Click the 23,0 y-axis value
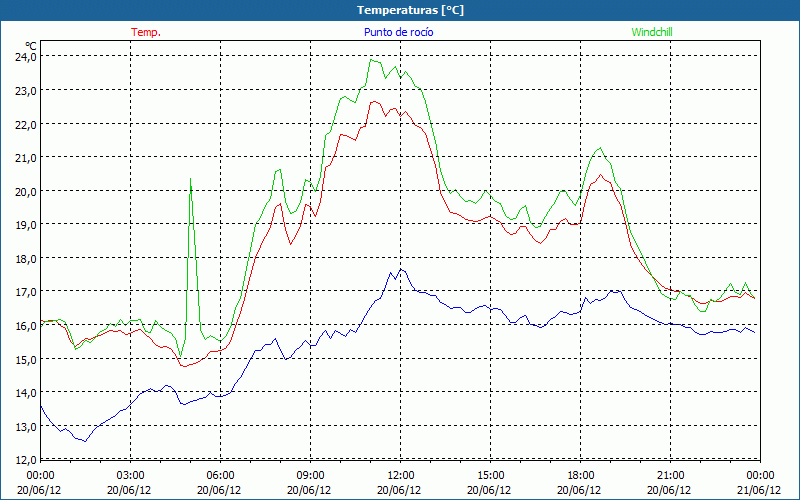This screenshot has height=500, width=800. click(26, 90)
